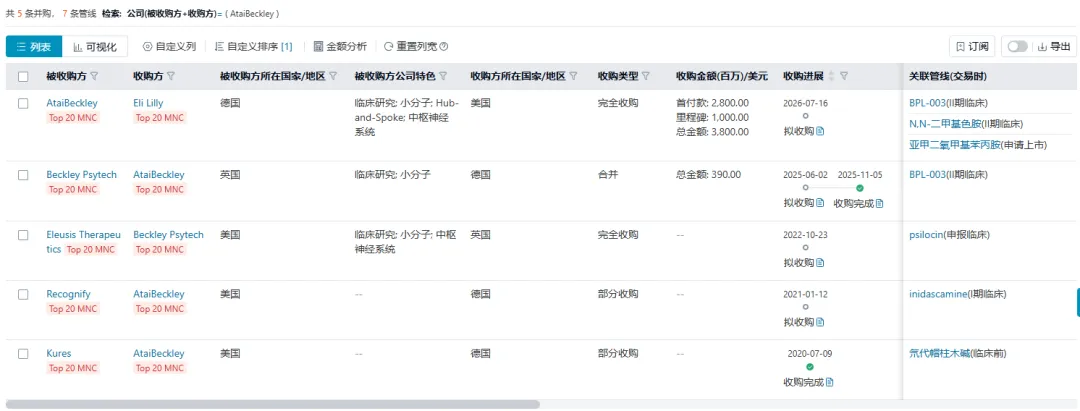
Task: Open filter for 收购方 column
Action: [x=171, y=76]
